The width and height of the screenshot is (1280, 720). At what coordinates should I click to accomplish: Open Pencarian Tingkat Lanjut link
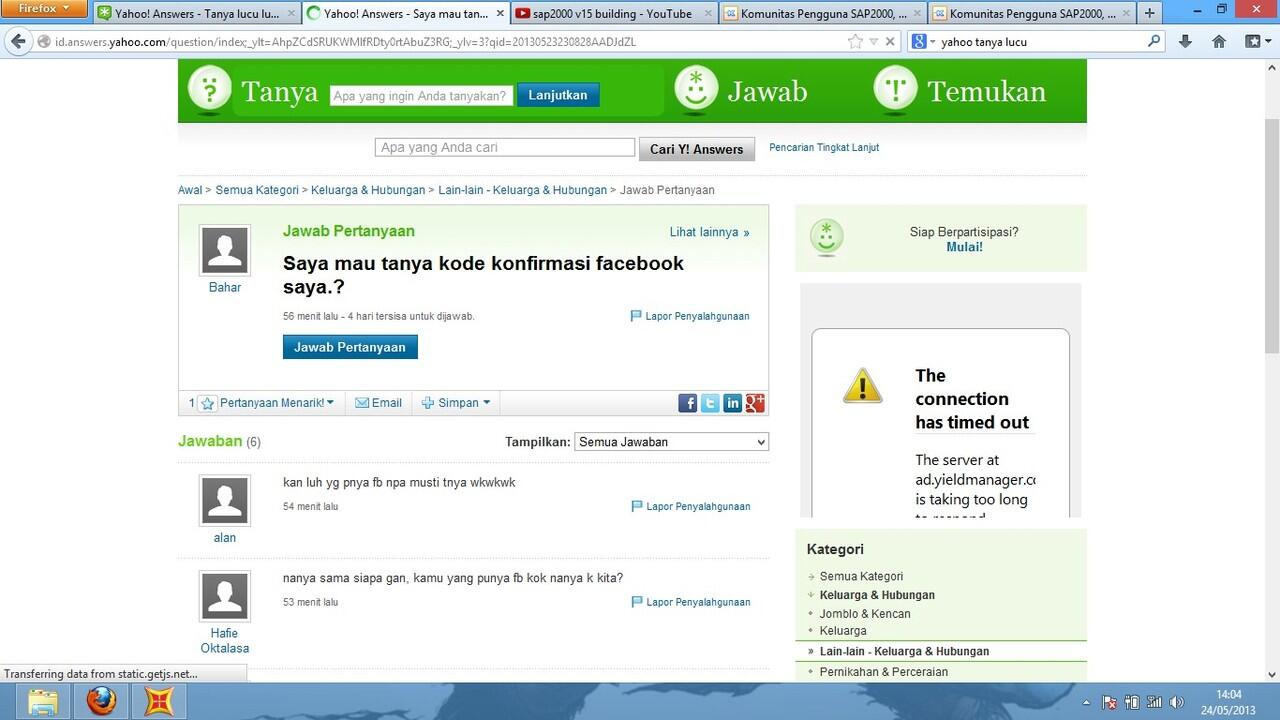tap(824, 147)
